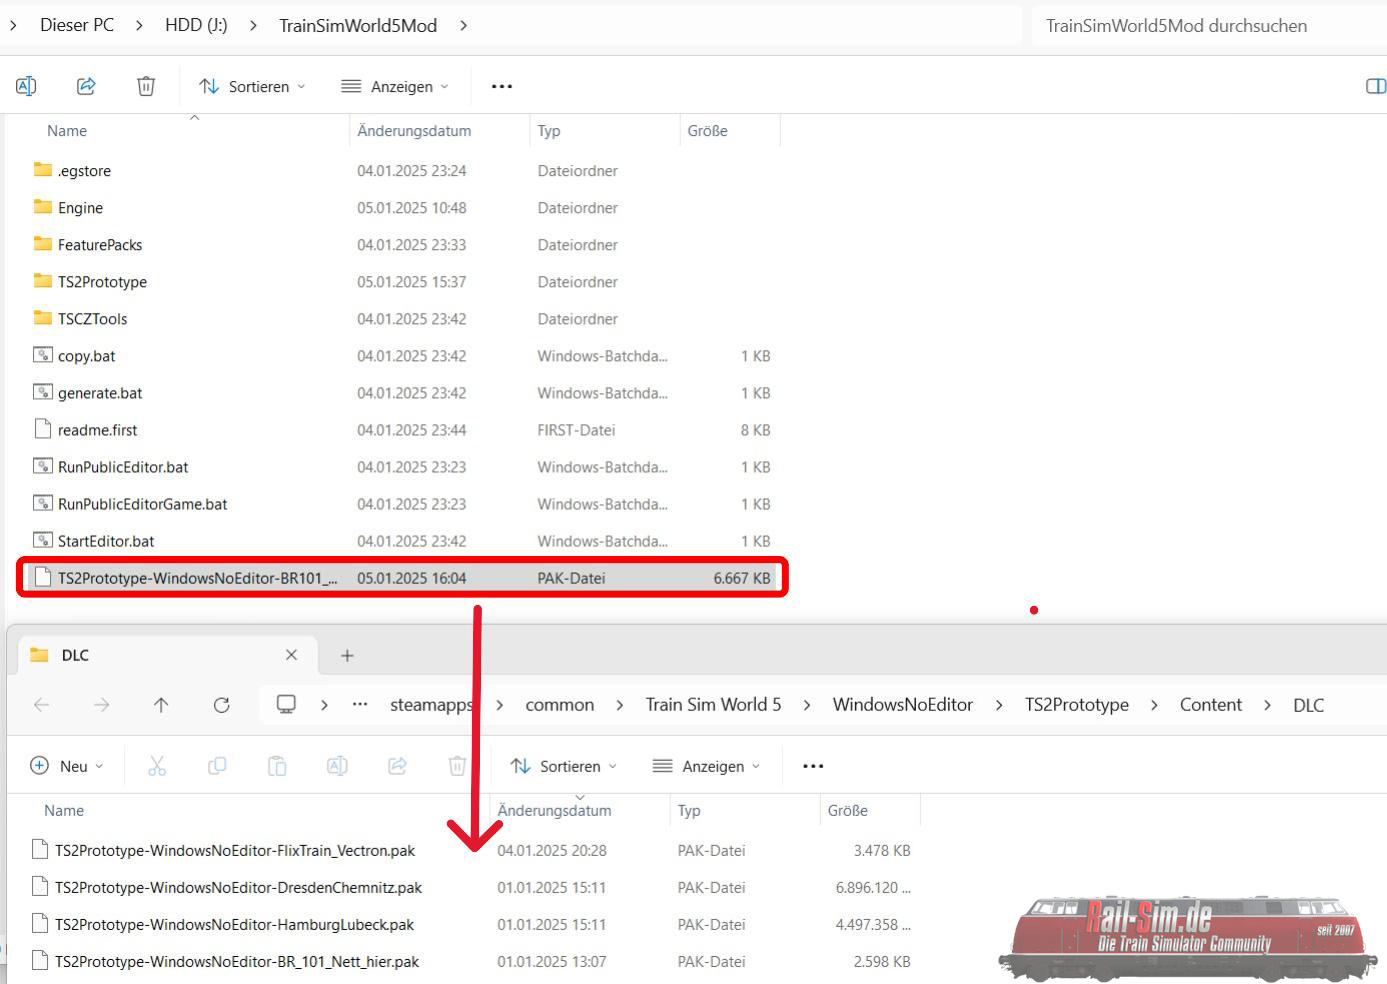Click 'common' breadcrumb in DLC window
Screen dimensions: 1387x984
point(560,705)
